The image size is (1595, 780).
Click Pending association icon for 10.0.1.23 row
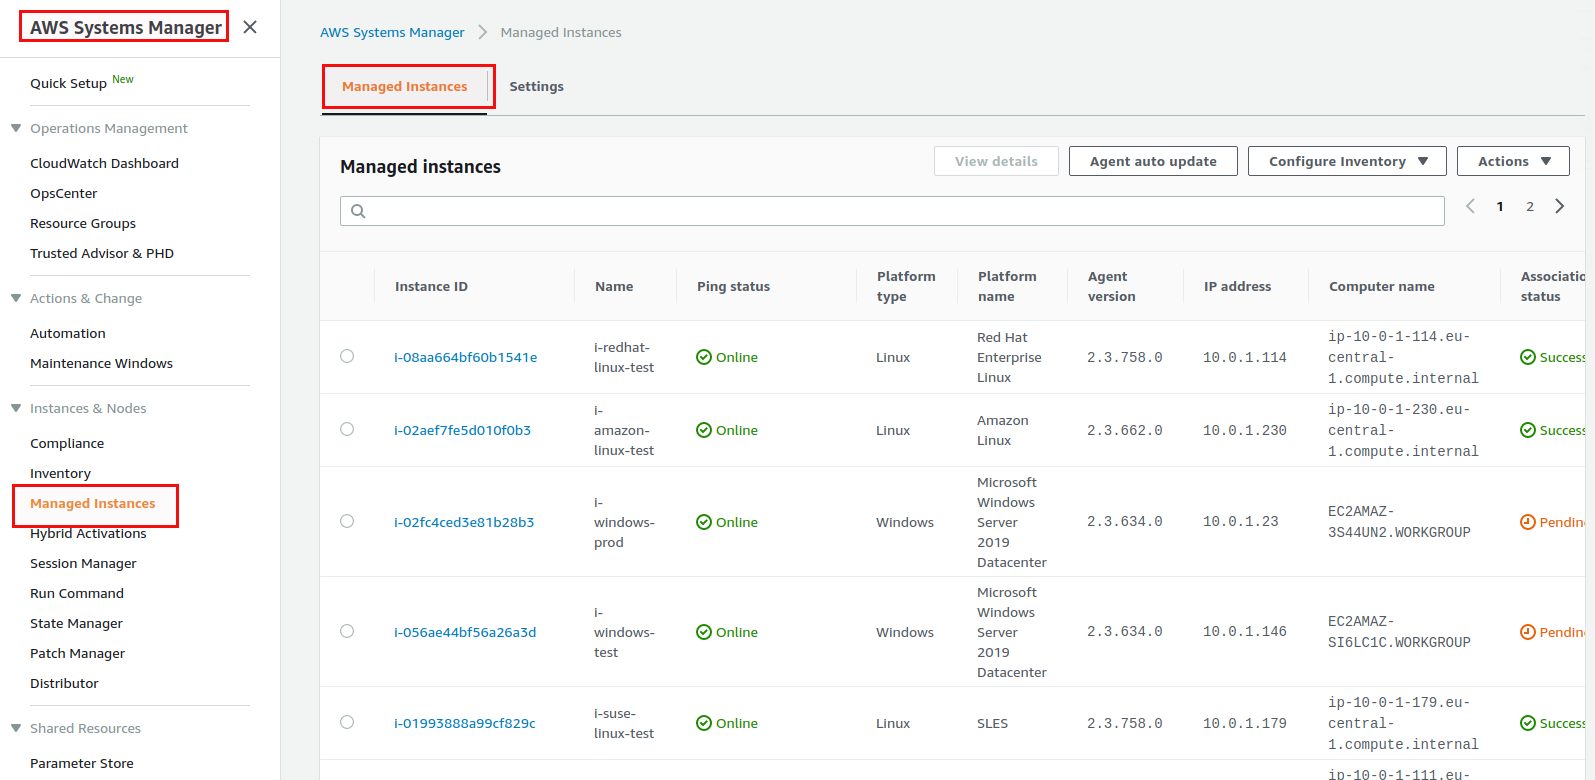tap(1528, 522)
